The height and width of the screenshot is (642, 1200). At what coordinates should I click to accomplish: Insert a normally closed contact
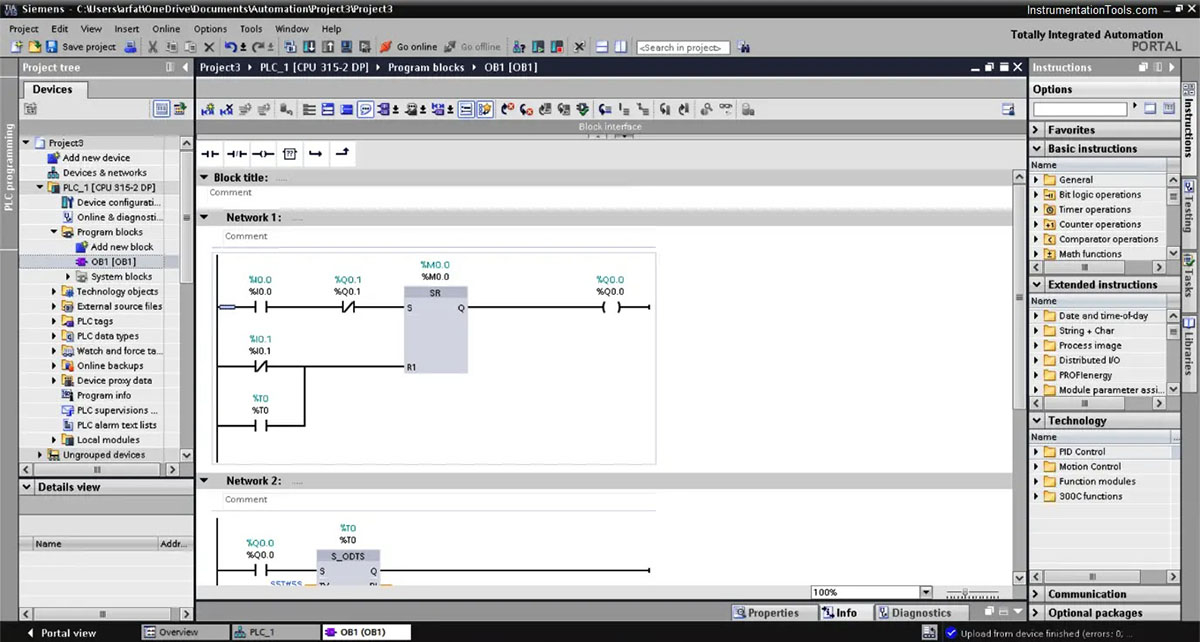pos(236,154)
